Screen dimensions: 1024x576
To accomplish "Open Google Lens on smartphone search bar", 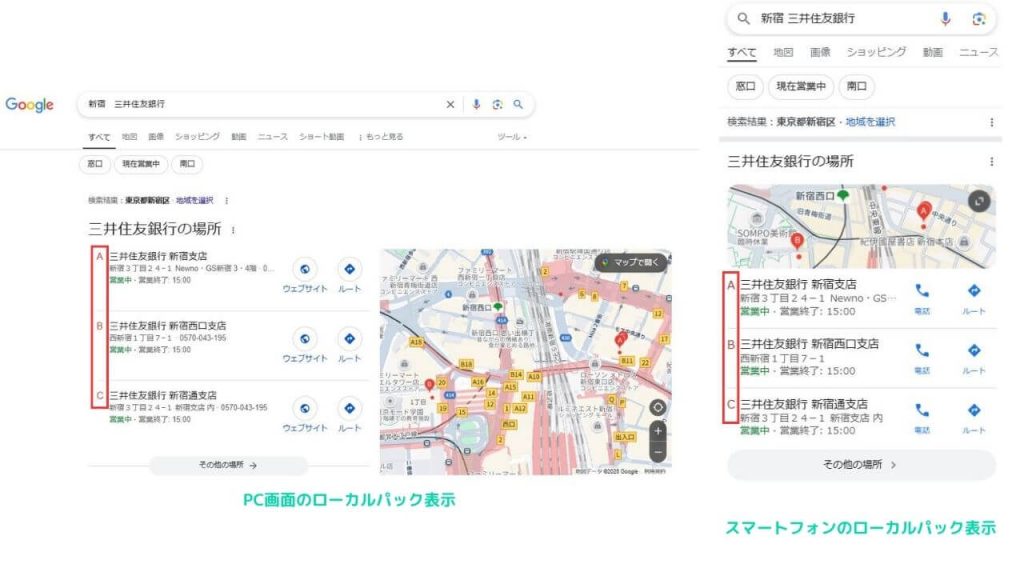I will pos(978,19).
